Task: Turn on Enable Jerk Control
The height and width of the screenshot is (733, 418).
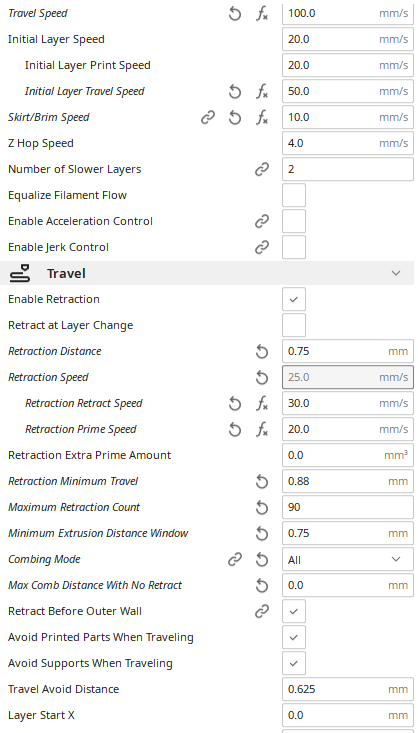Action: pos(294,247)
